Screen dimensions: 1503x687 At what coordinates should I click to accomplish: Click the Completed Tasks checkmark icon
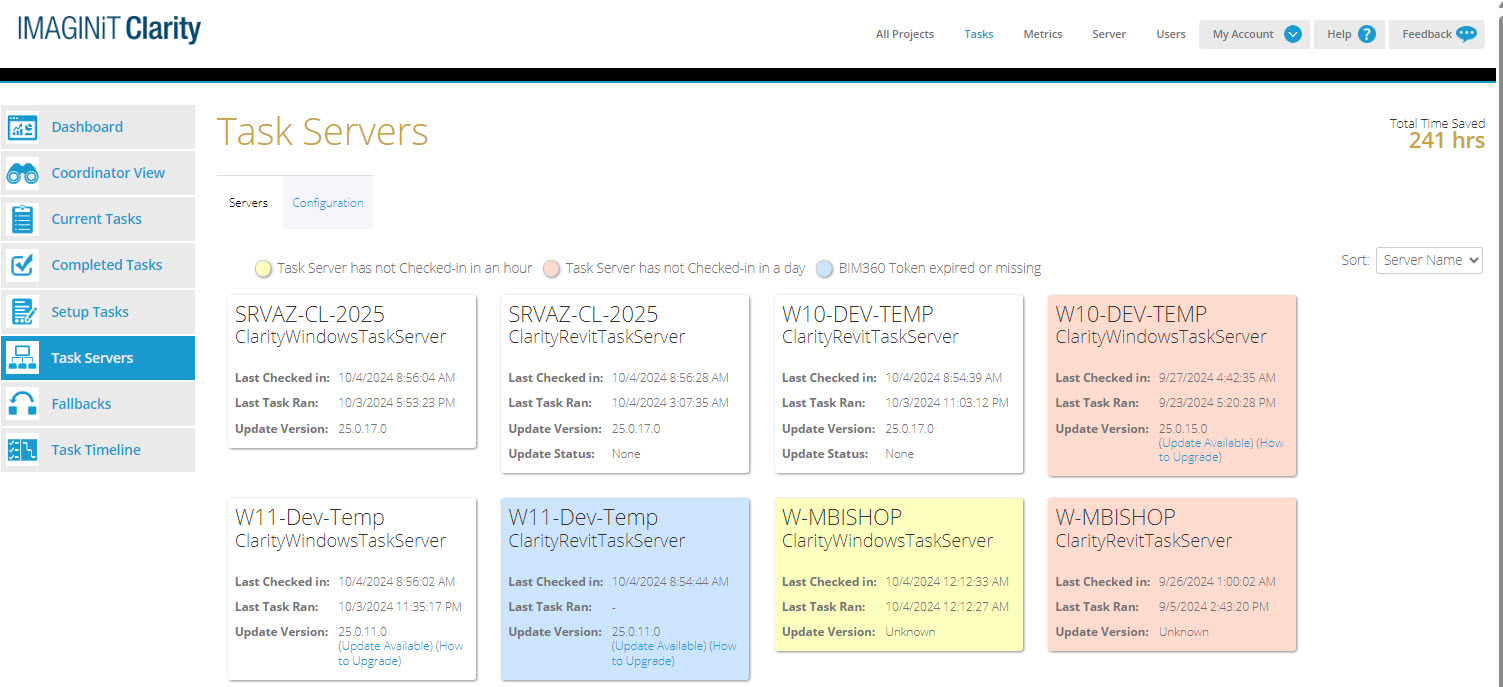click(22, 265)
